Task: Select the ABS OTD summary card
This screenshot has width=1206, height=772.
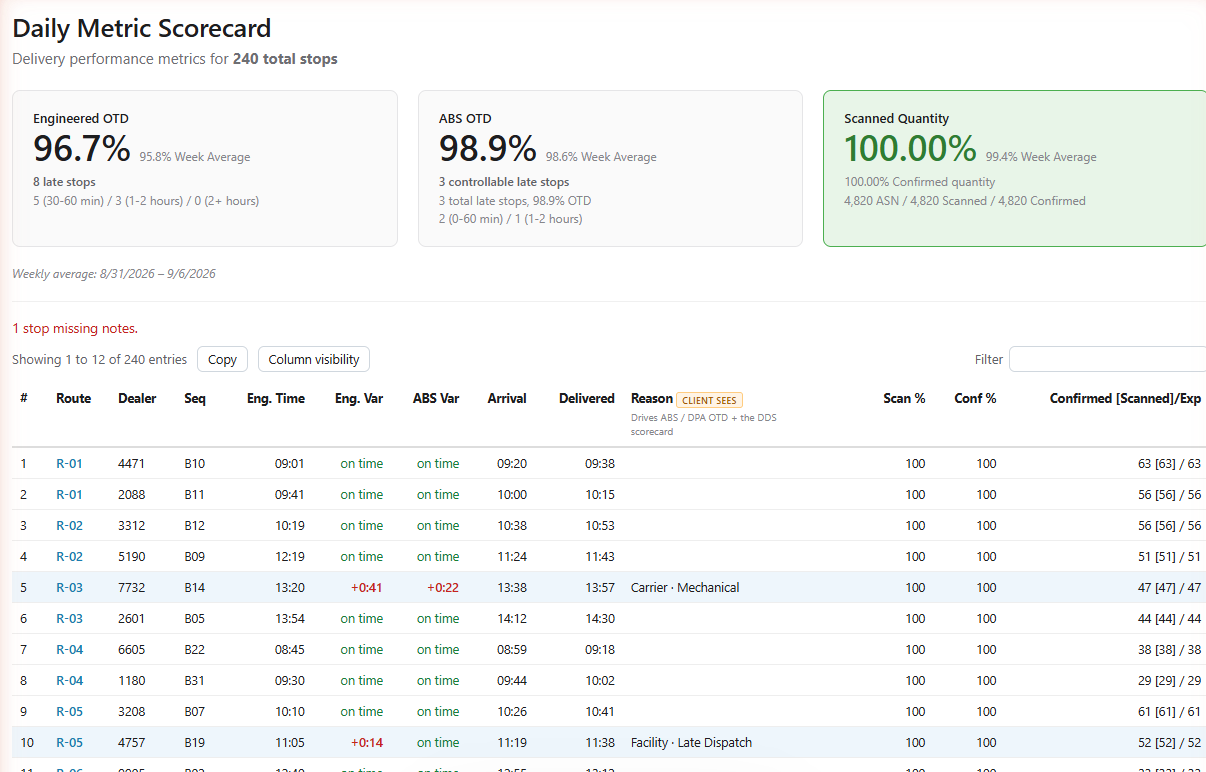Action: (x=610, y=168)
